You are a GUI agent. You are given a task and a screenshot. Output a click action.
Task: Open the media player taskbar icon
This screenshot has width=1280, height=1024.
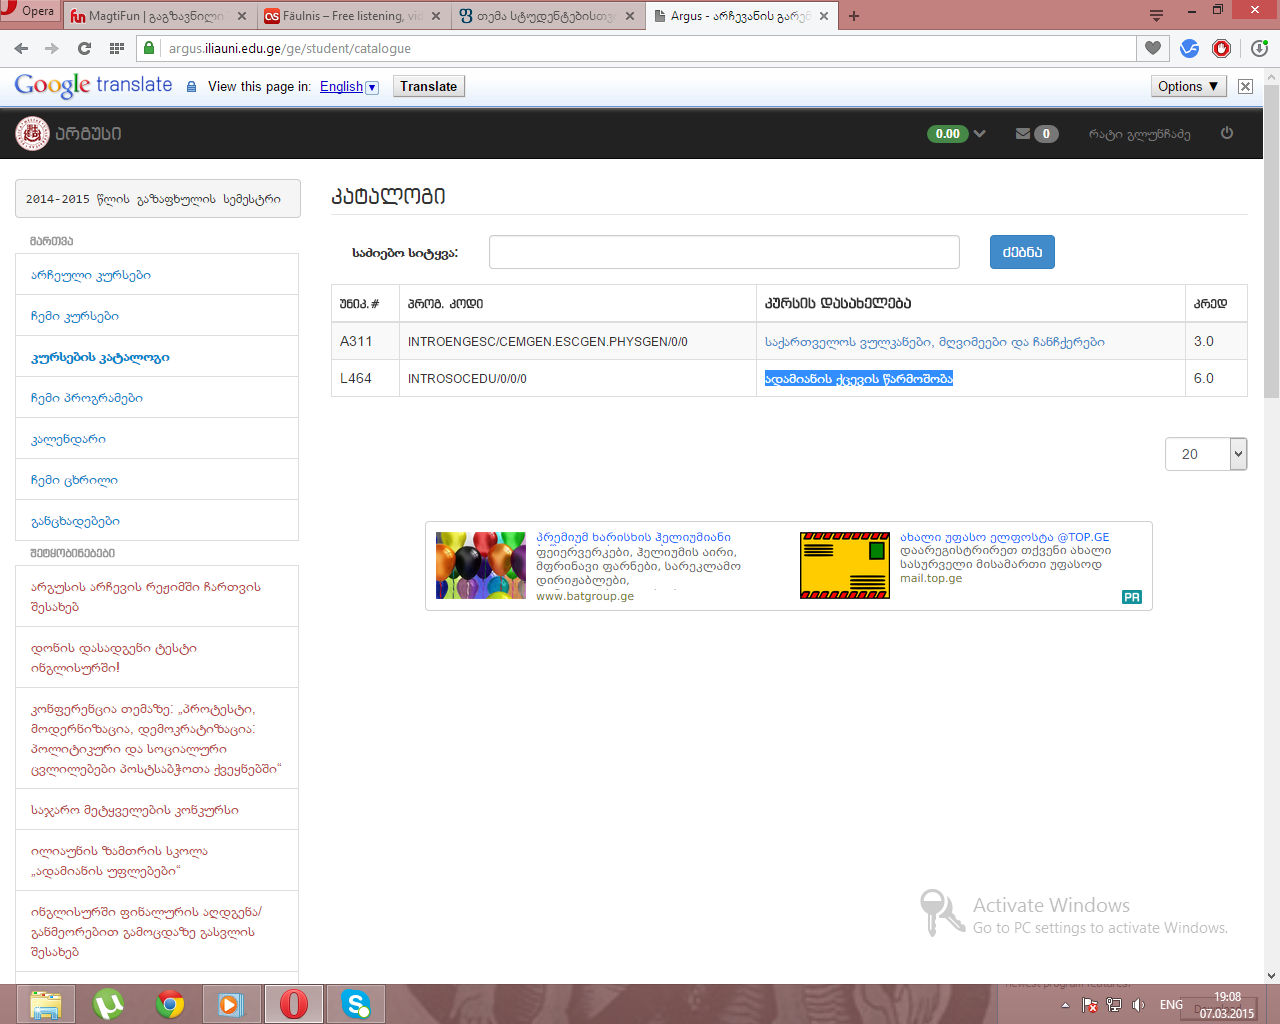(231, 1004)
